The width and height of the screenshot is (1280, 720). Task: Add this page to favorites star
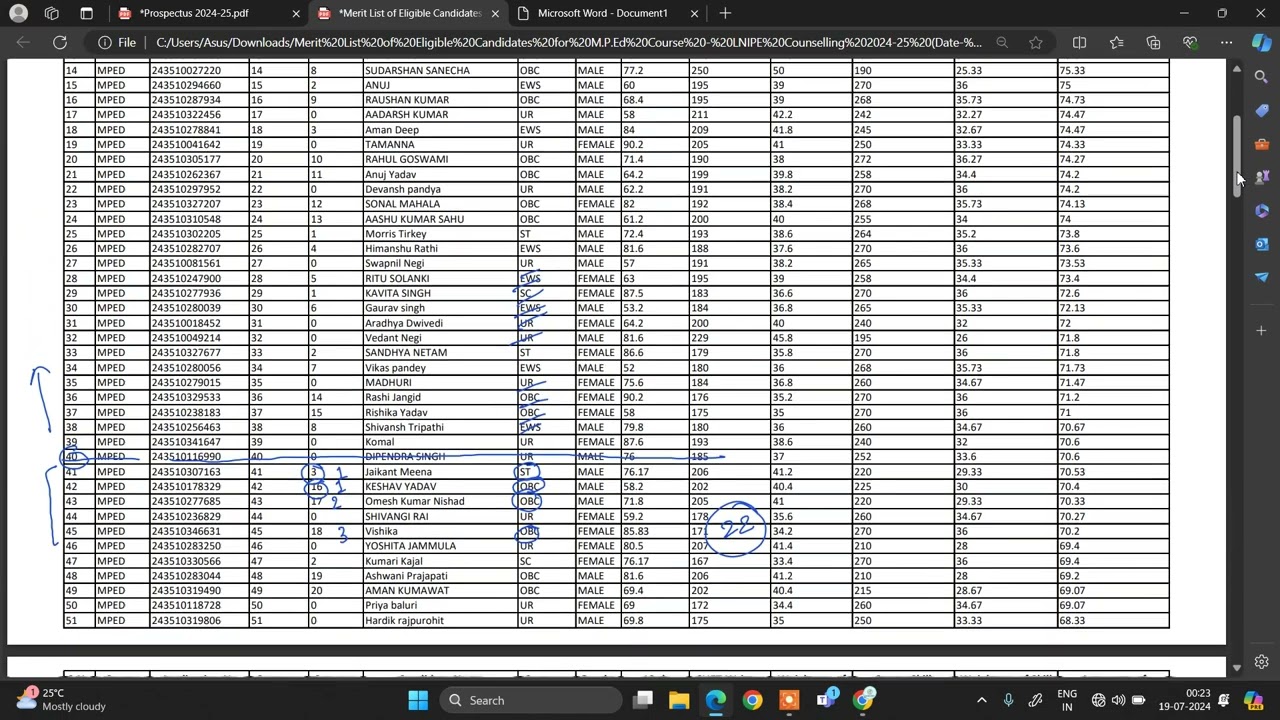[x=1036, y=43]
